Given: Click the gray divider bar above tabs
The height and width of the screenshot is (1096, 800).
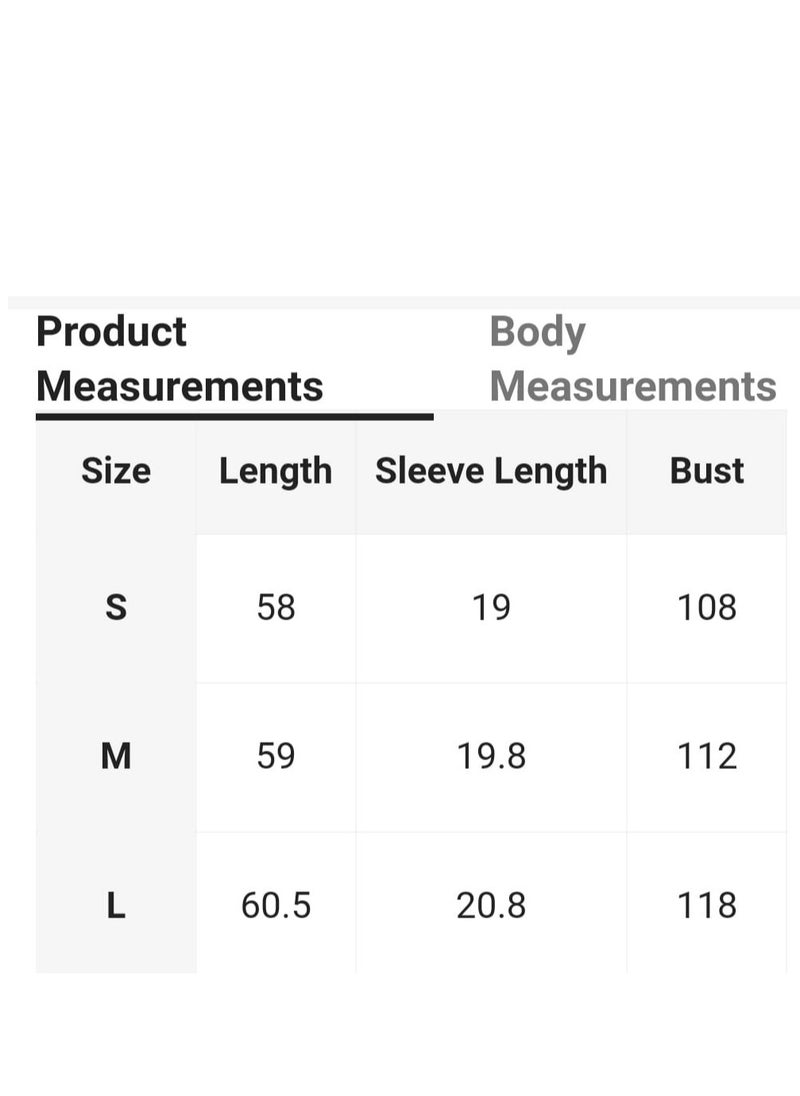Looking at the screenshot, I should [403, 303].
